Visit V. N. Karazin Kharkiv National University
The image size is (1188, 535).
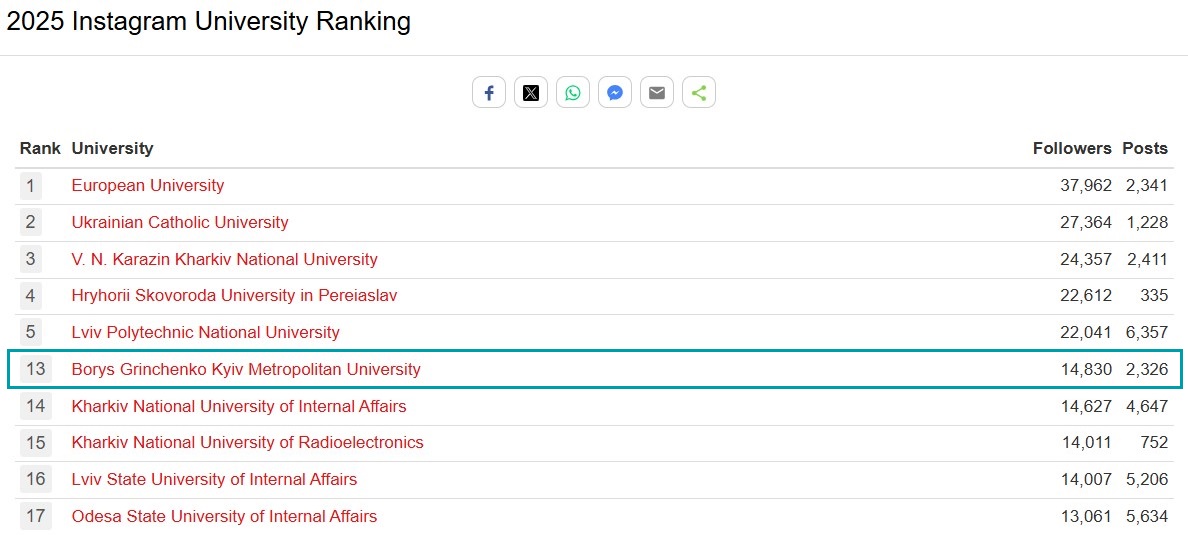pyautogui.click(x=224, y=259)
